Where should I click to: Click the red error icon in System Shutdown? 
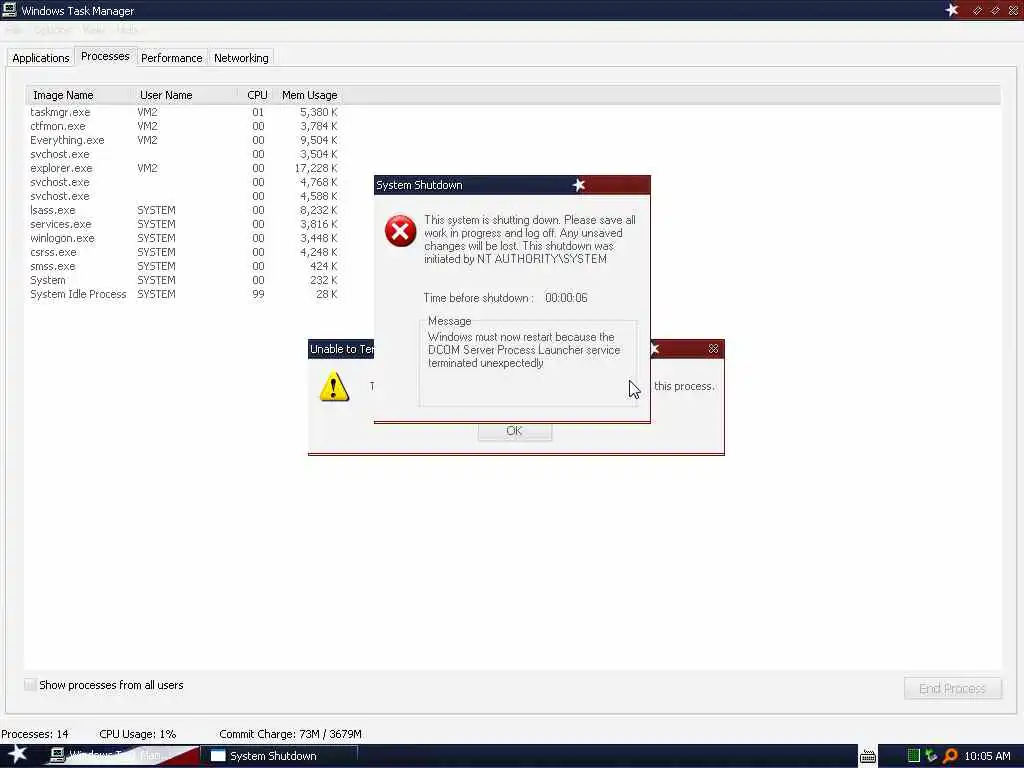(x=400, y=231)
